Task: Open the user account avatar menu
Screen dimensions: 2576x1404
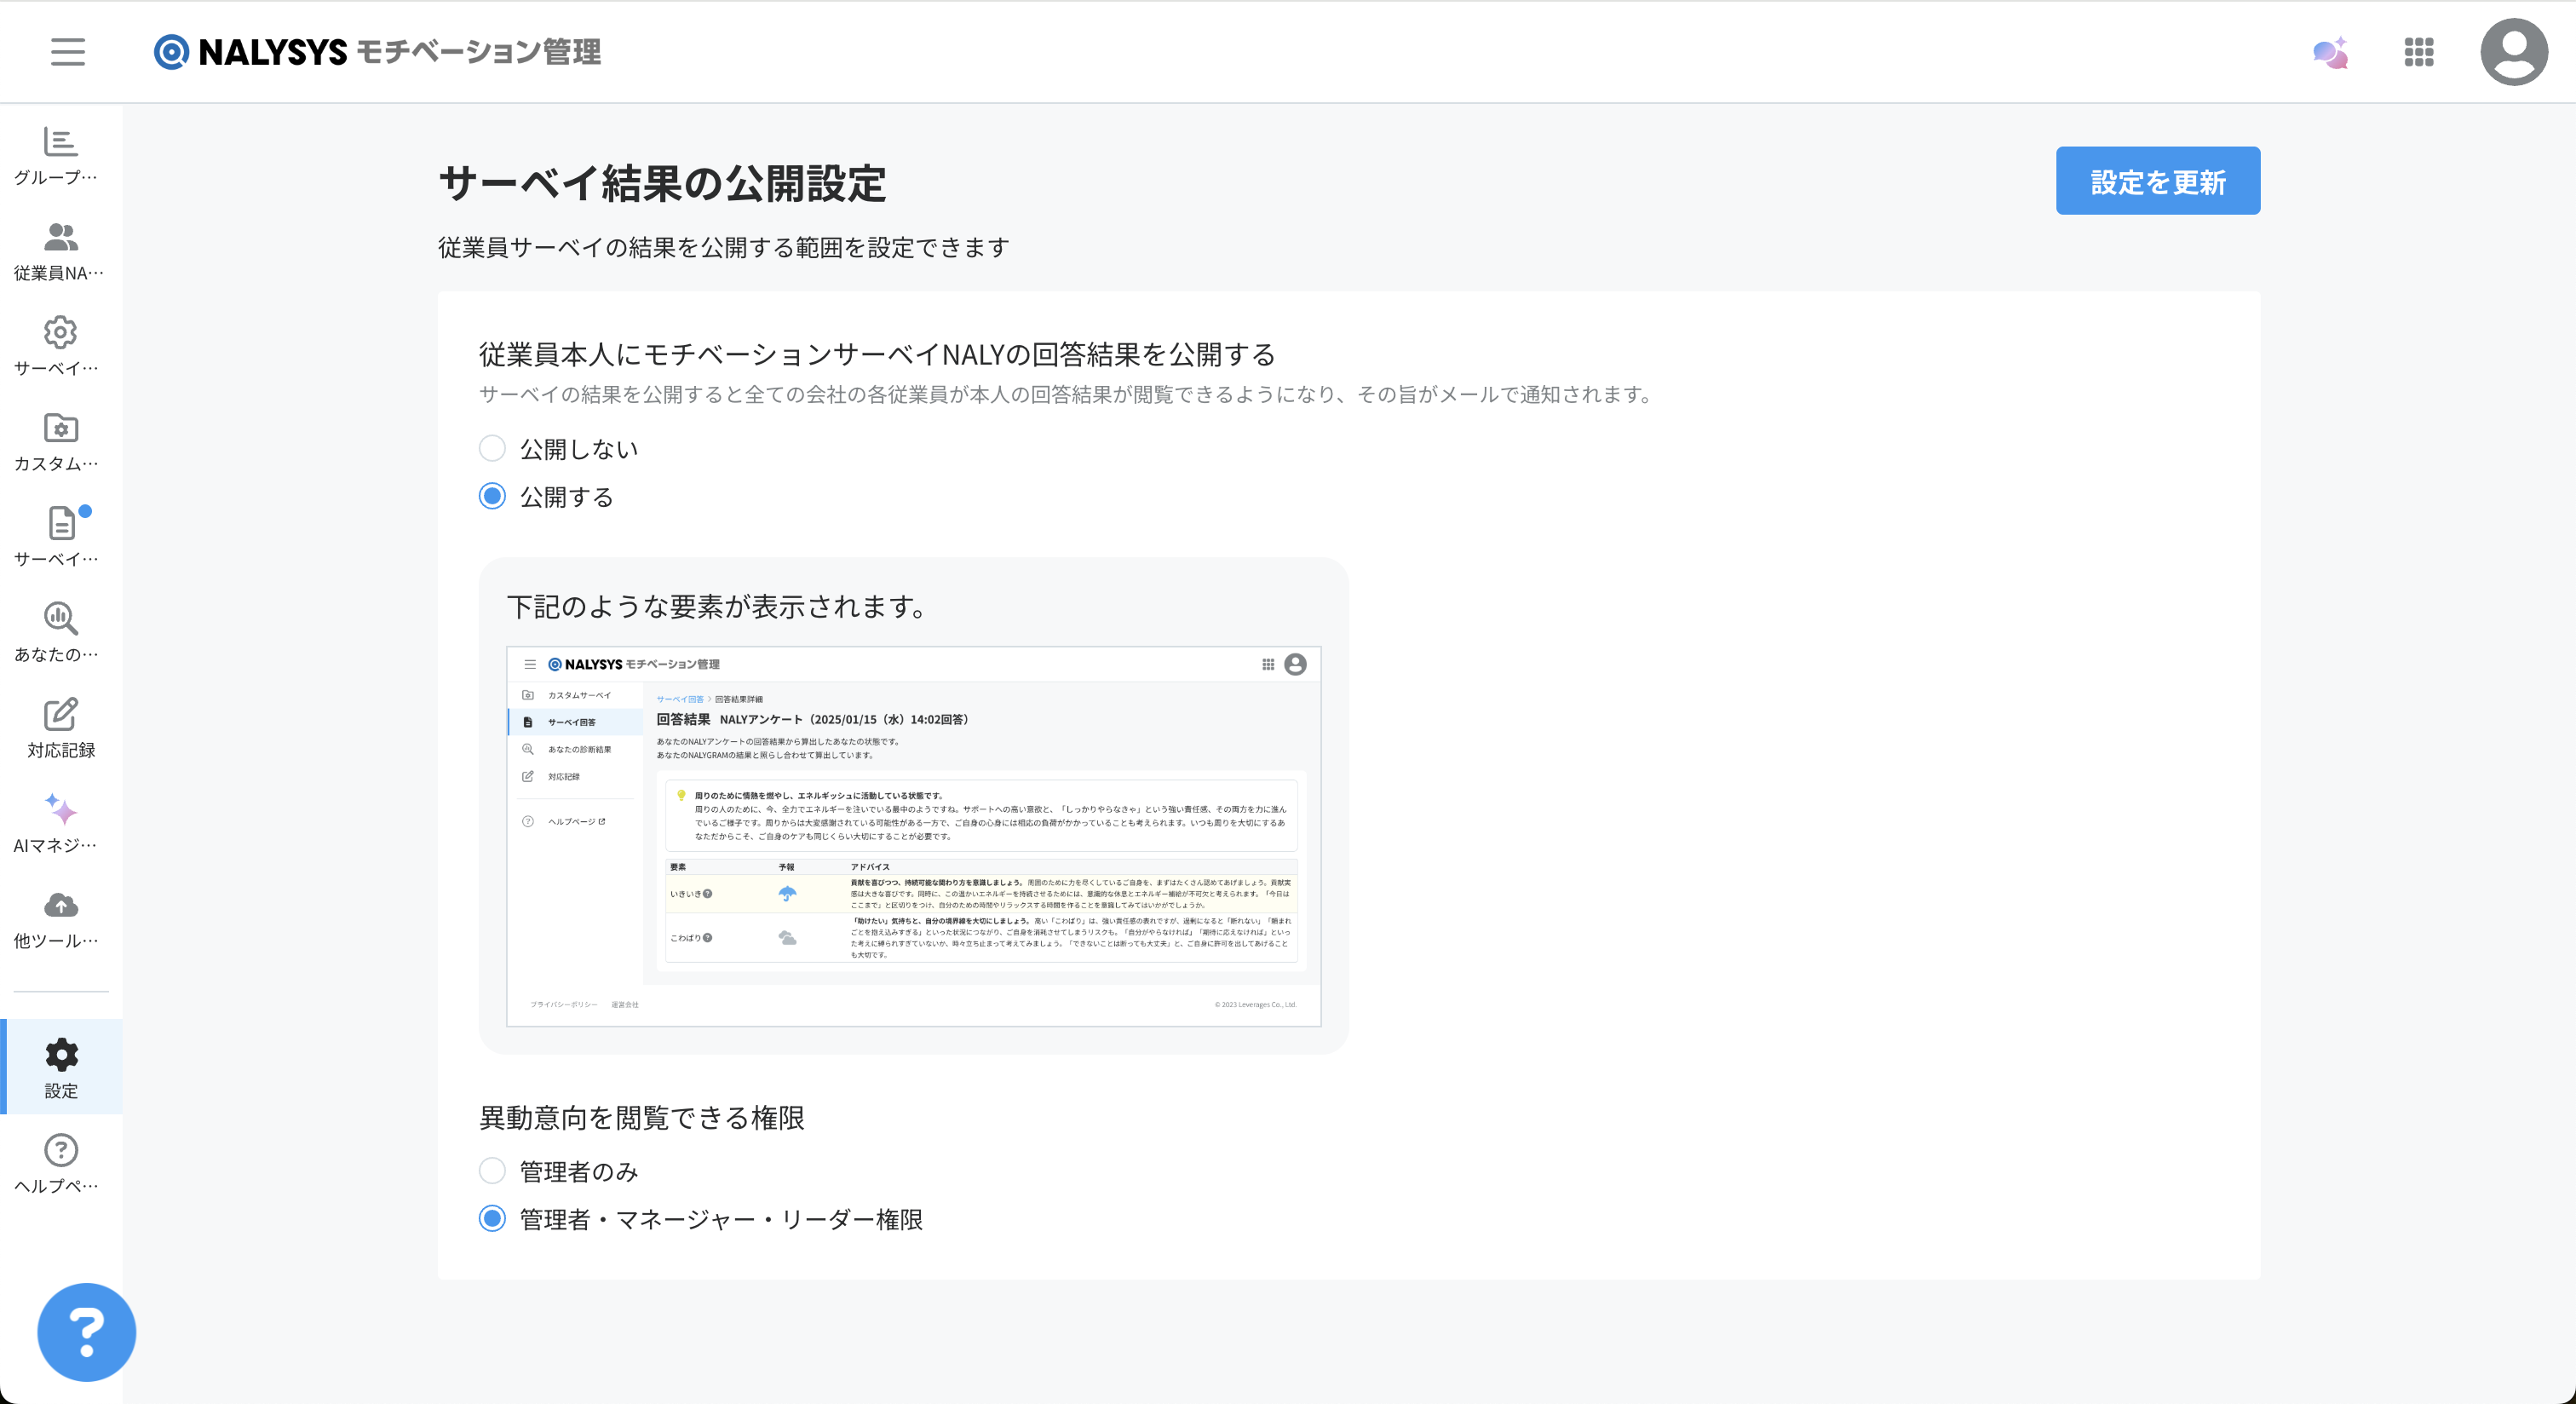Action: tap(2513, 52)
